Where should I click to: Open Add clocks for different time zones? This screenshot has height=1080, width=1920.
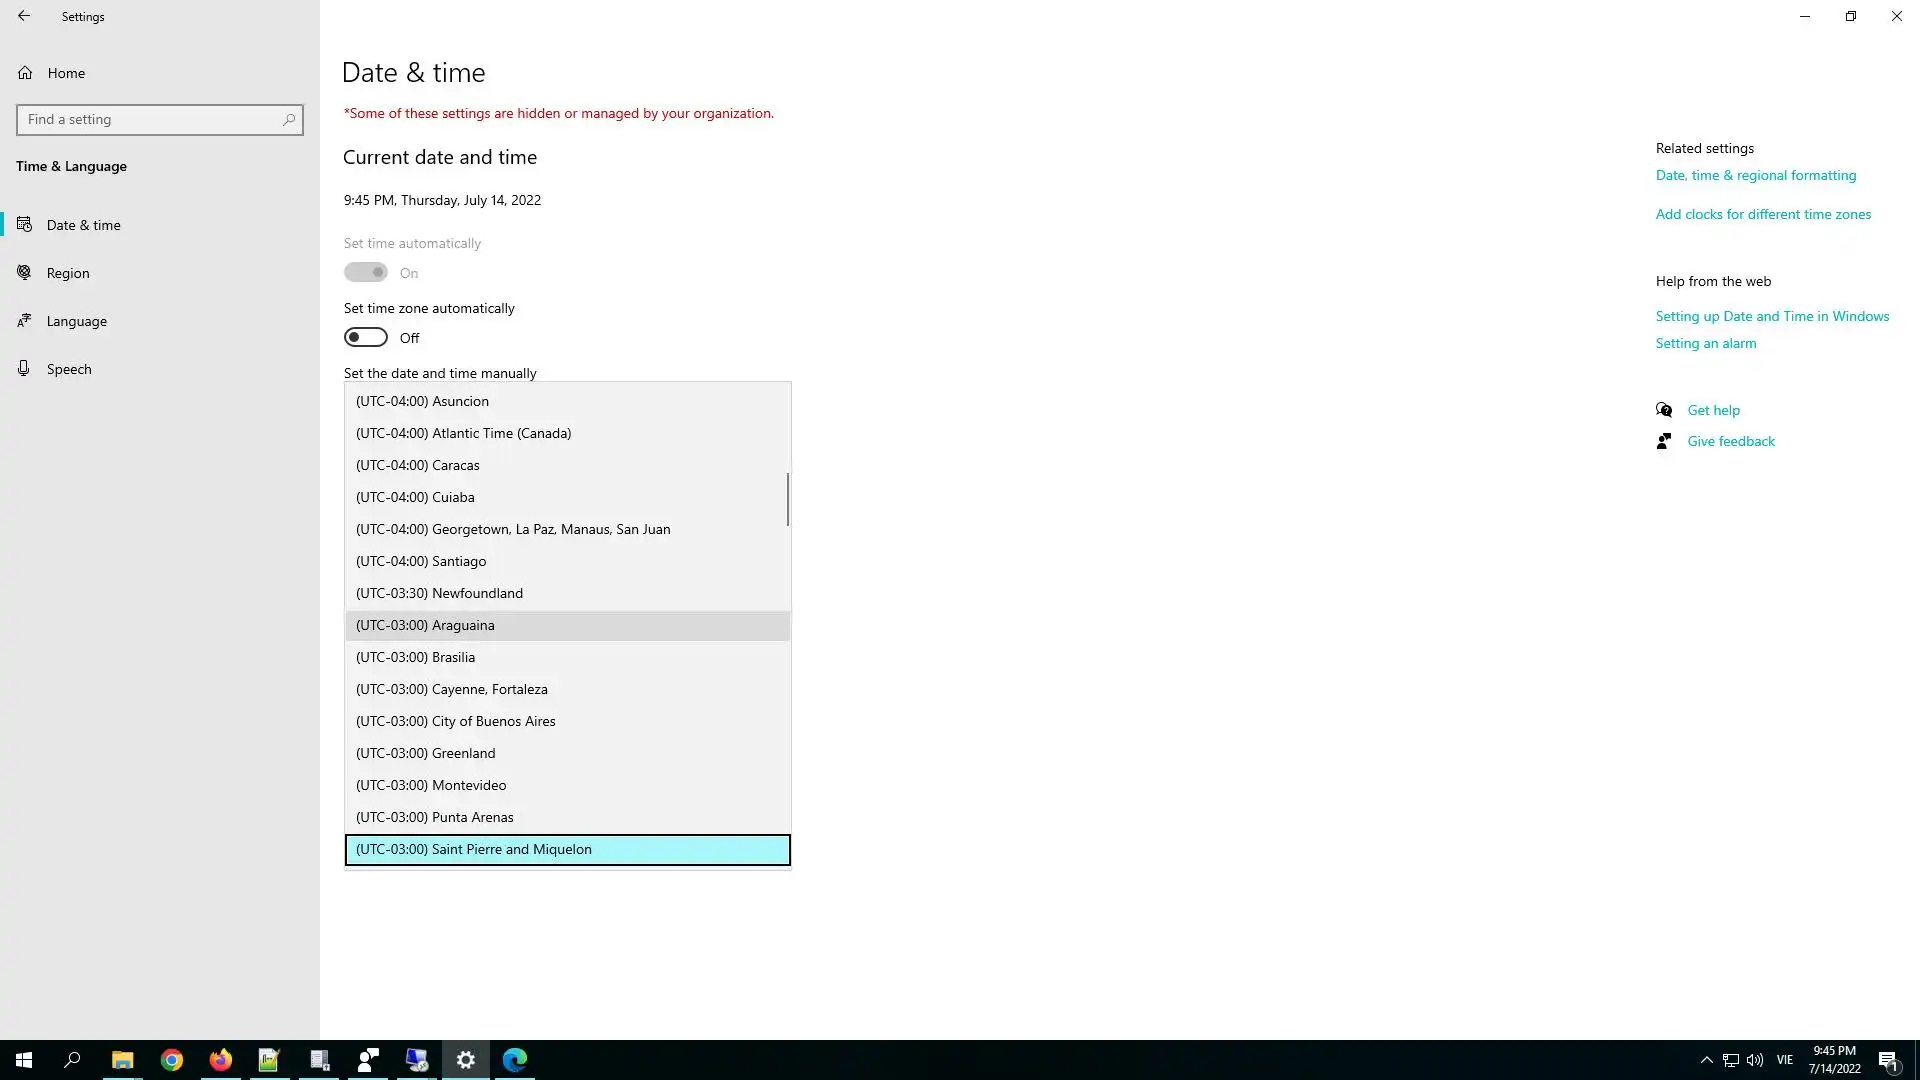tap(1763, 214)
